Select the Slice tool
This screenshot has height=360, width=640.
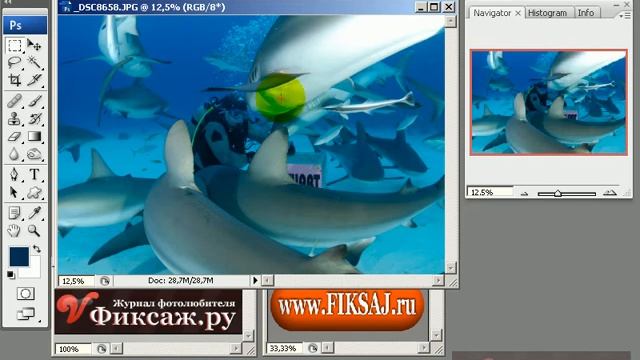click(x=34, y=79)
